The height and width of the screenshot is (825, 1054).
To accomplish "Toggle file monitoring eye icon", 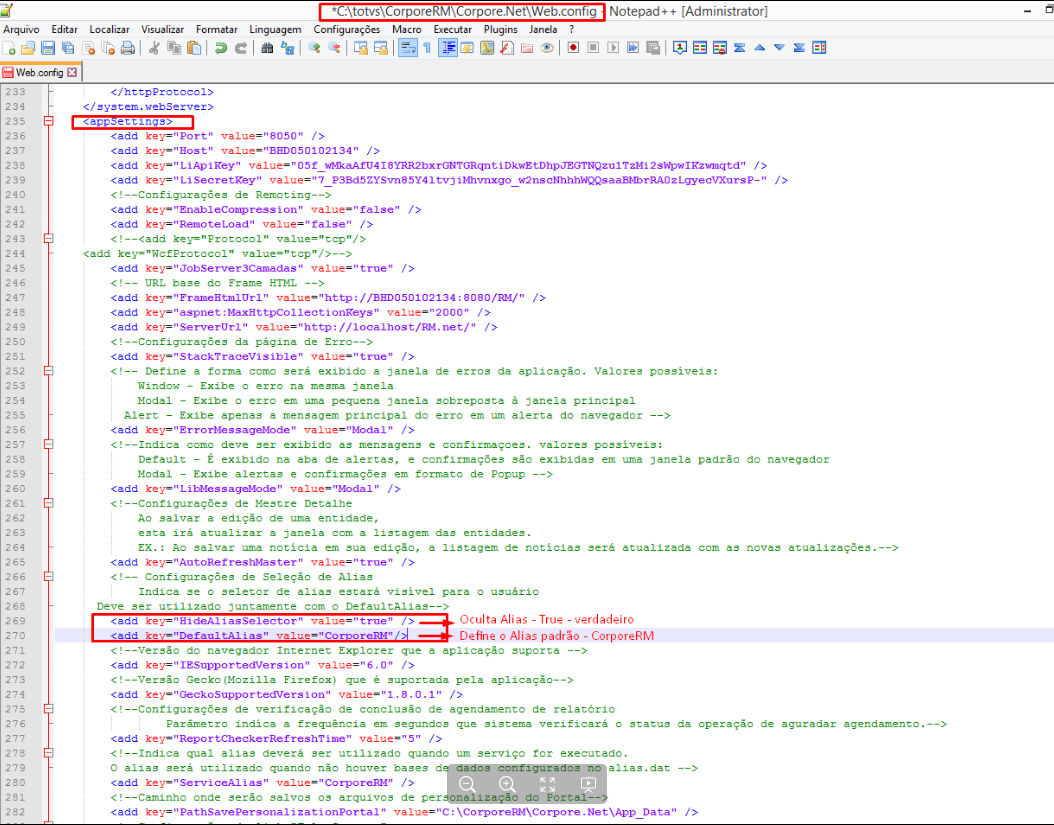I will tap(546, 48).
